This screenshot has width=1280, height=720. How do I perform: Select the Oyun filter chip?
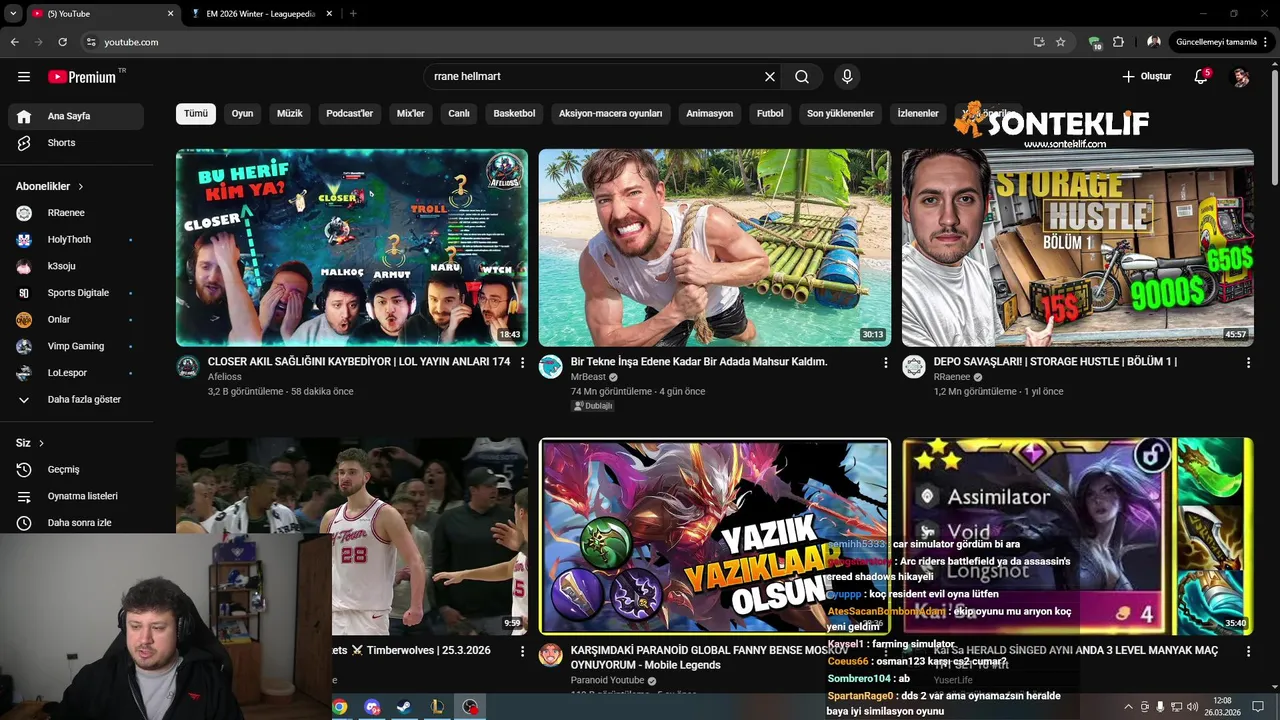pos(243,113)
